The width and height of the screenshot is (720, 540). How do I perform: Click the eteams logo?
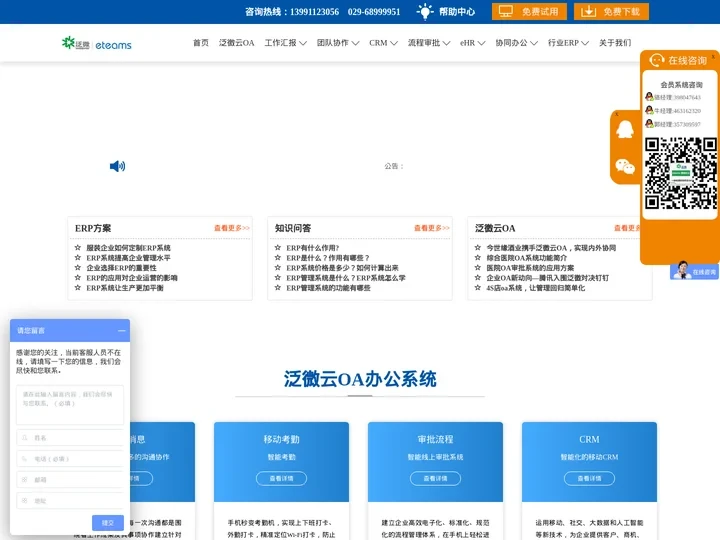pyautogui.click(x=97, y=44)
